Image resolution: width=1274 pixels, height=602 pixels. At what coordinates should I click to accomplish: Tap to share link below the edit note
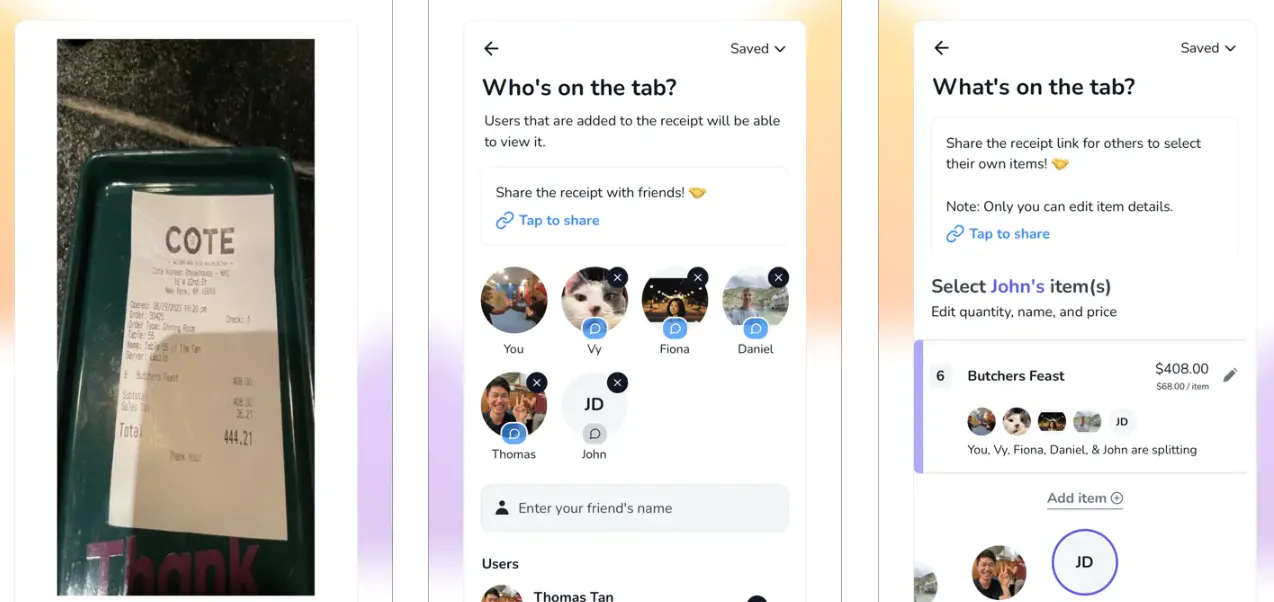pos(998,234)
